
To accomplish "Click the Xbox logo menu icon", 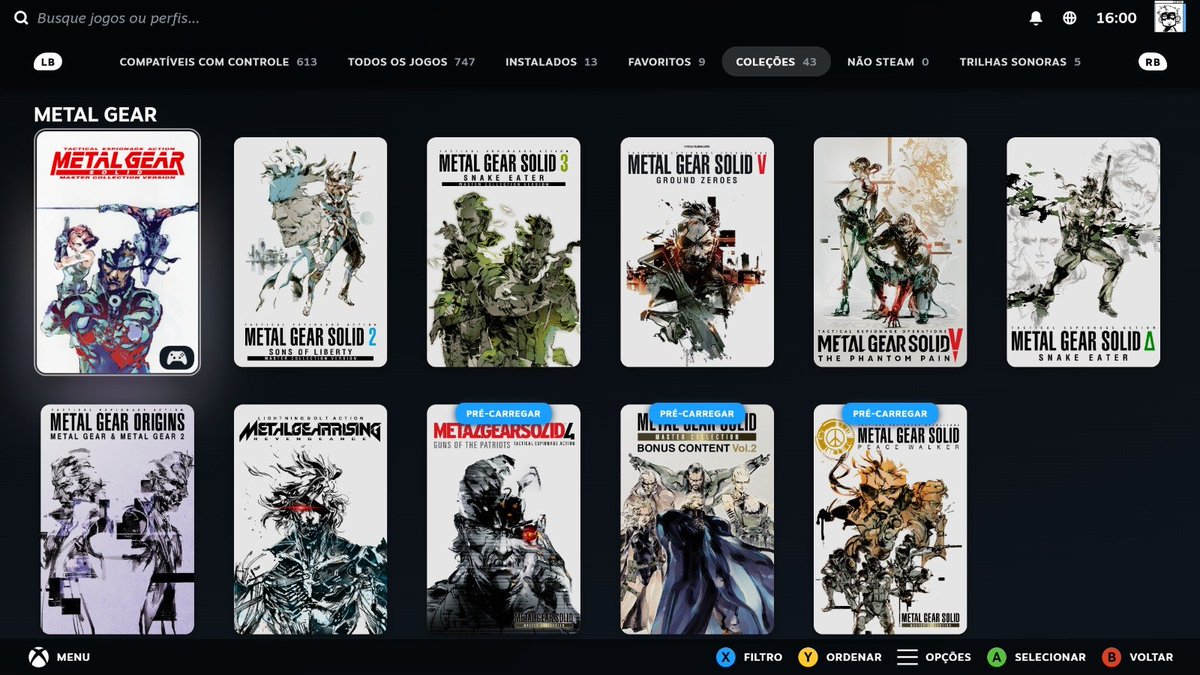I will click(x=38, y=657).
